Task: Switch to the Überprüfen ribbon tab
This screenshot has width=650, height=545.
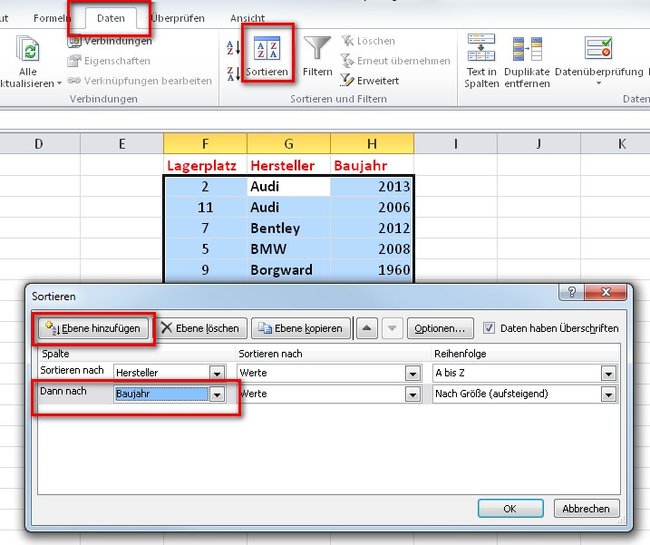Action: coord(177,18)
